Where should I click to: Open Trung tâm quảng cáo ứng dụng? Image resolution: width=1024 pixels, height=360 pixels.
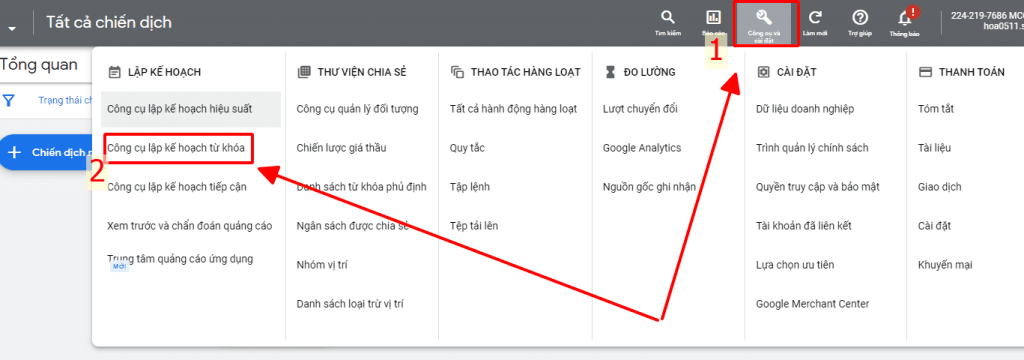pyautogui.click(x=180, y=259)
